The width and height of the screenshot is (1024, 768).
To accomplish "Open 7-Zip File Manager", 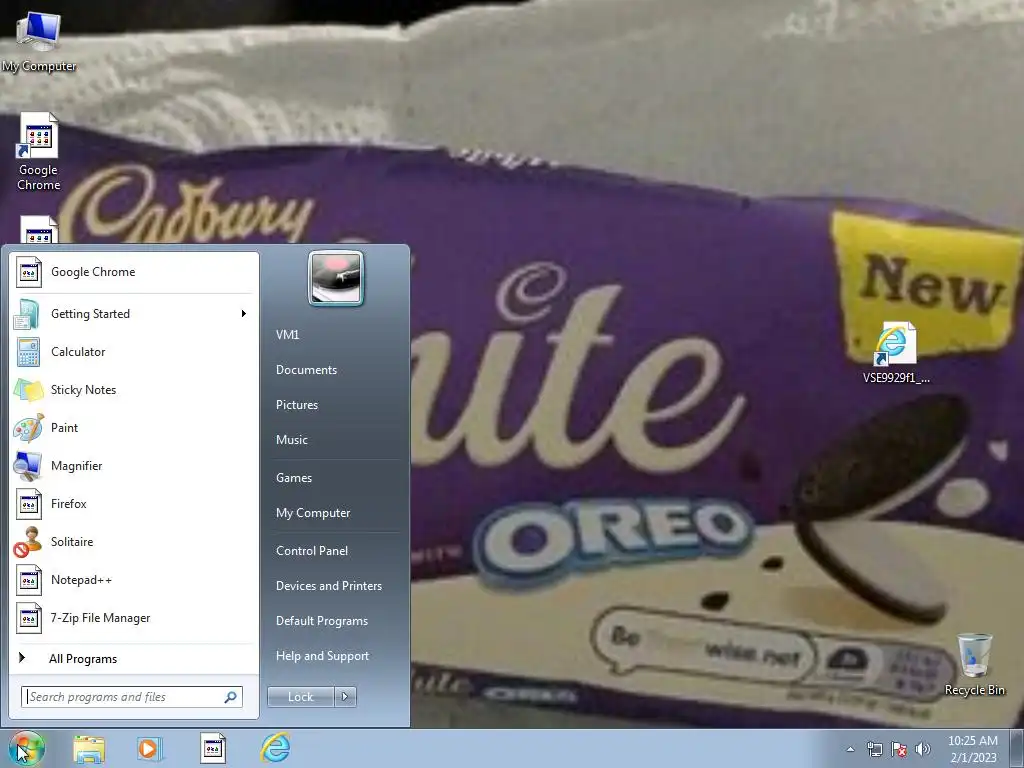I will click(134, 618).
